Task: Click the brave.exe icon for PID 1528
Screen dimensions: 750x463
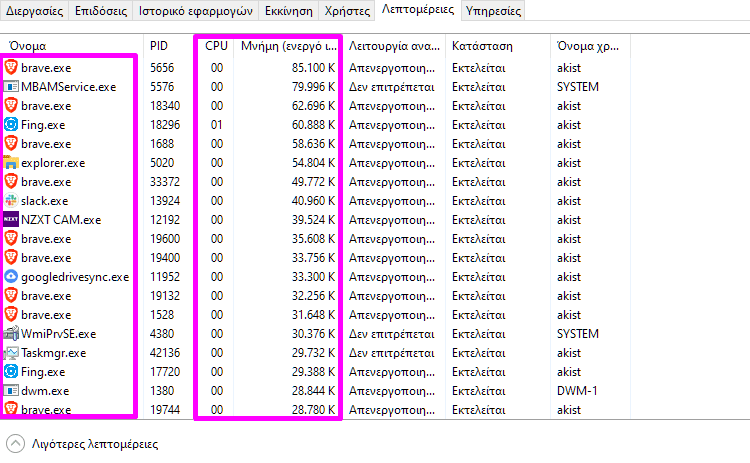Action: pos(11,314)
